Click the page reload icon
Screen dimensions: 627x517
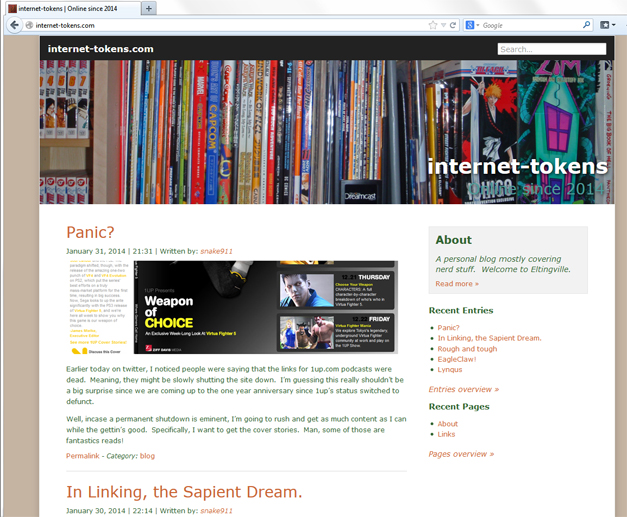coord(453,25)
